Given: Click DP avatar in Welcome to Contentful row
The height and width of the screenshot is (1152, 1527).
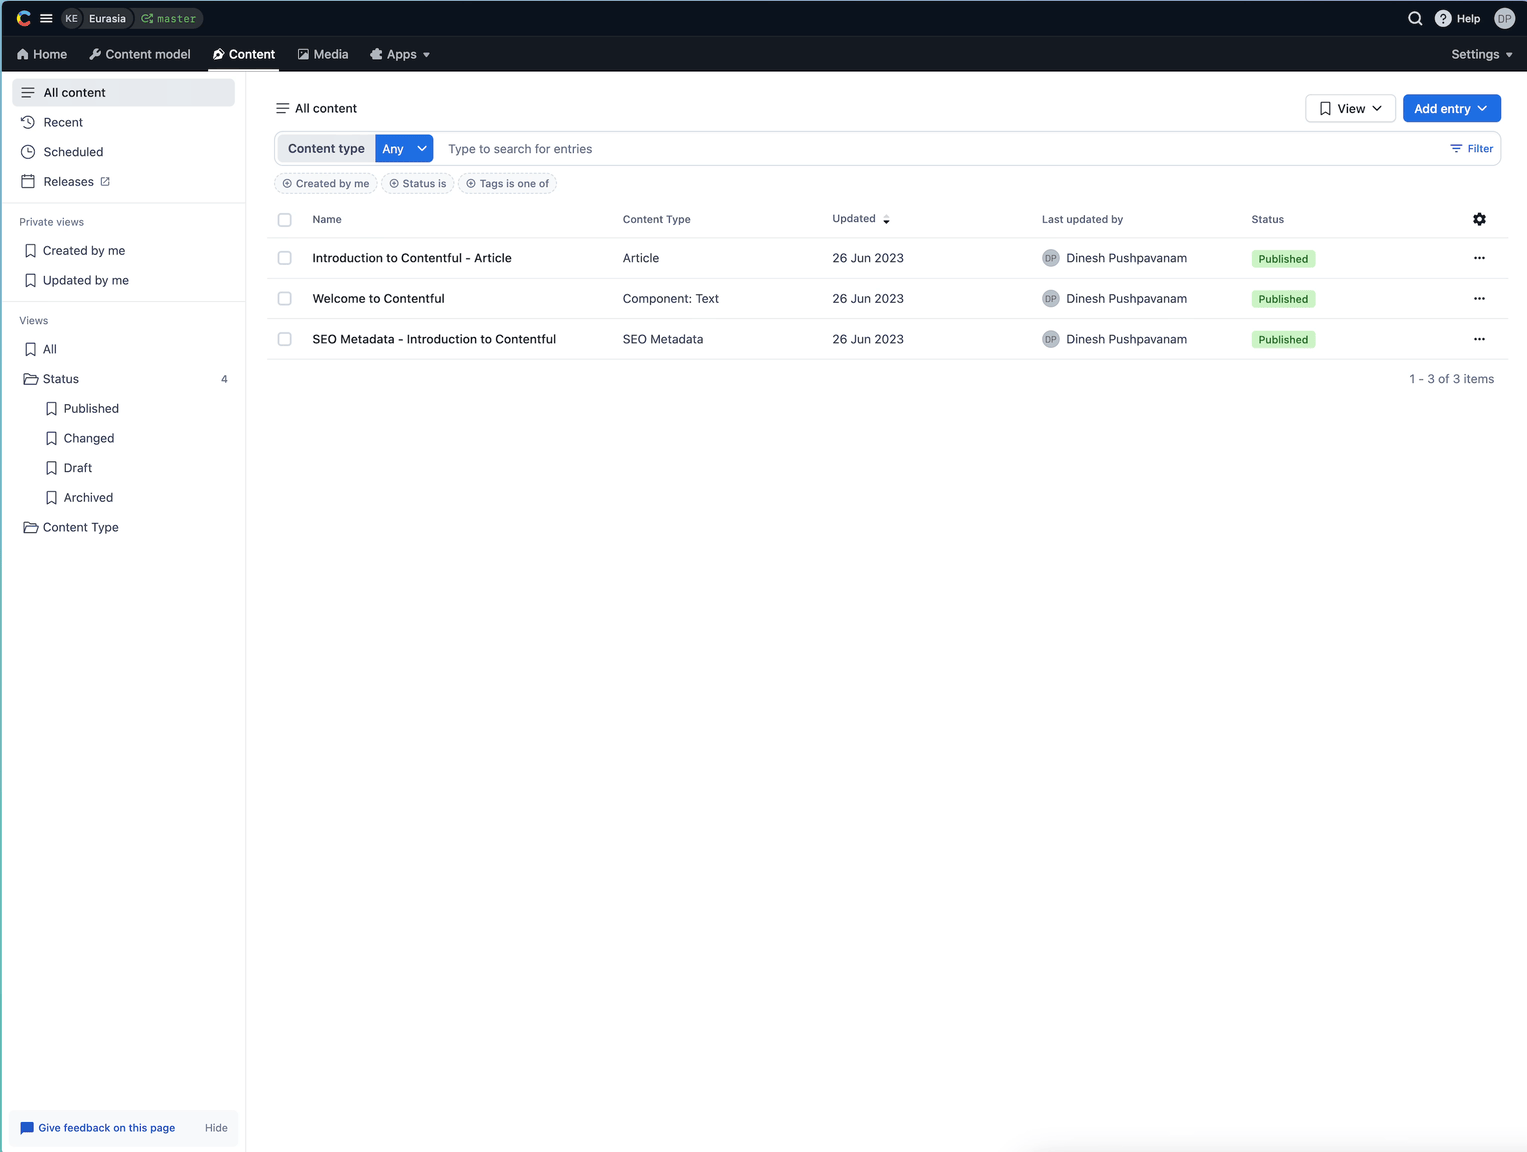Looking at the screenshot, I should (x=1050, y=299).
